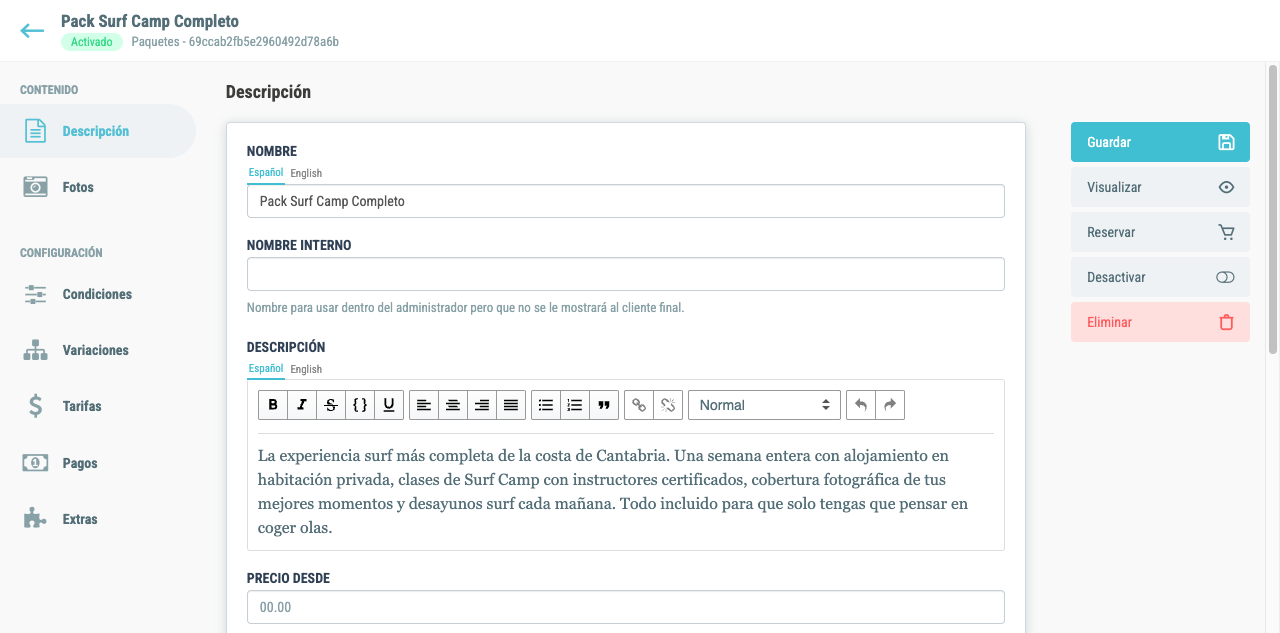The image size is (1280, 633).
Task: Click the Reservar button
Action: pos(1160,232)
